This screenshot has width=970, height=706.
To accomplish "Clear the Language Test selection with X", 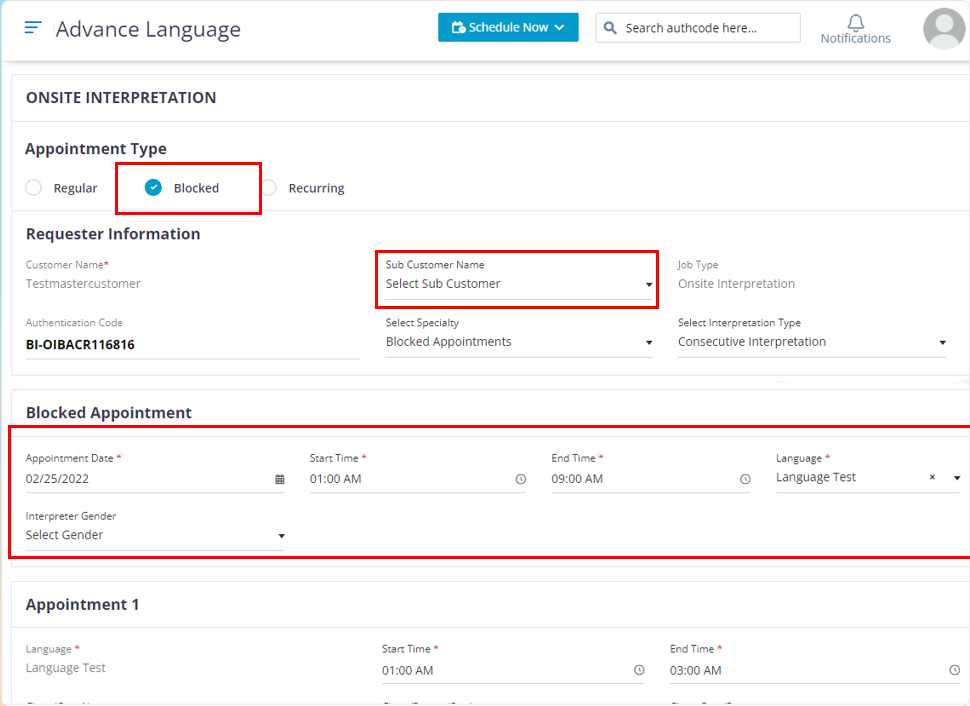I will point(932,478).
